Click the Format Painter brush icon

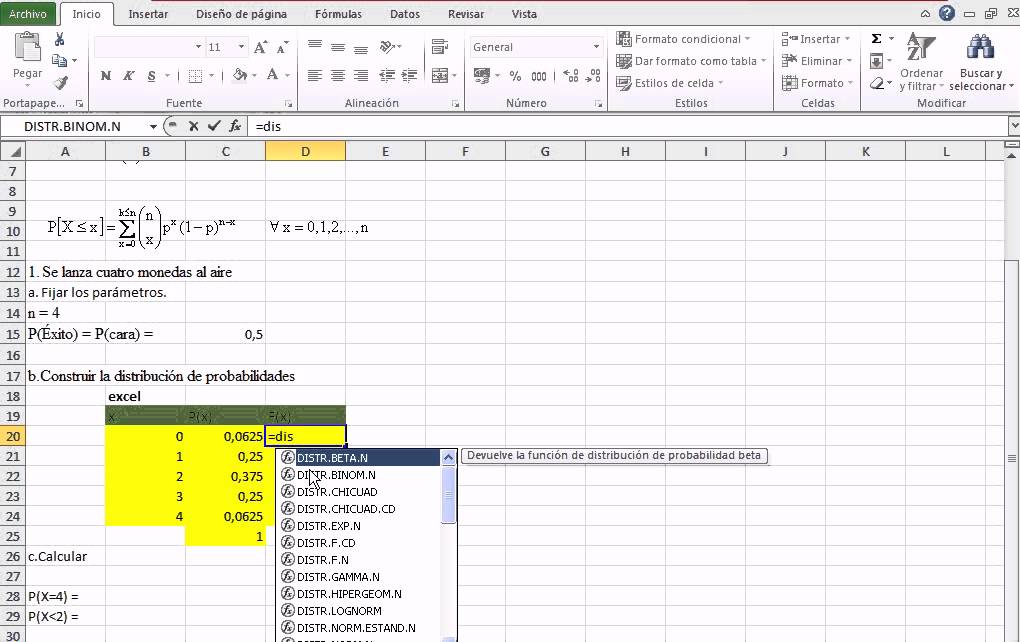coord(60,83)
